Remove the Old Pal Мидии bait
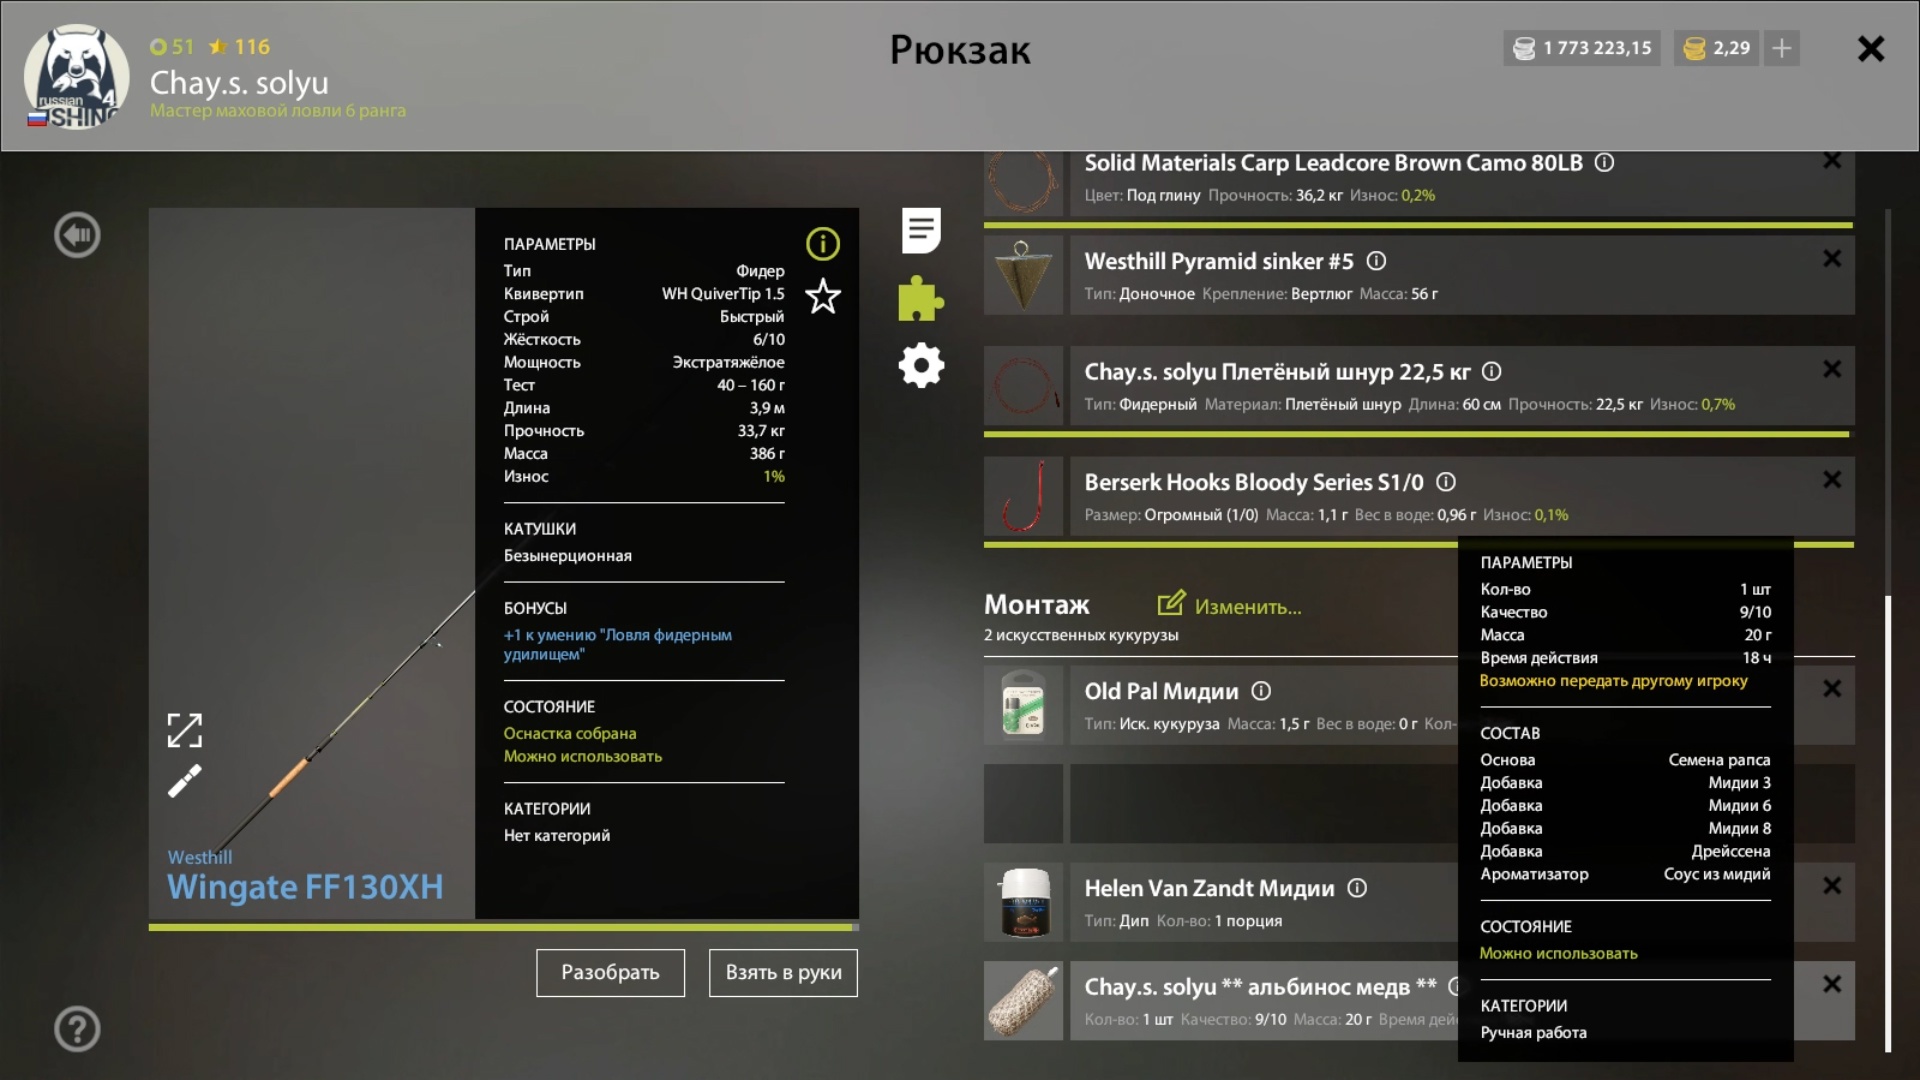 (x=1832, y=689)
